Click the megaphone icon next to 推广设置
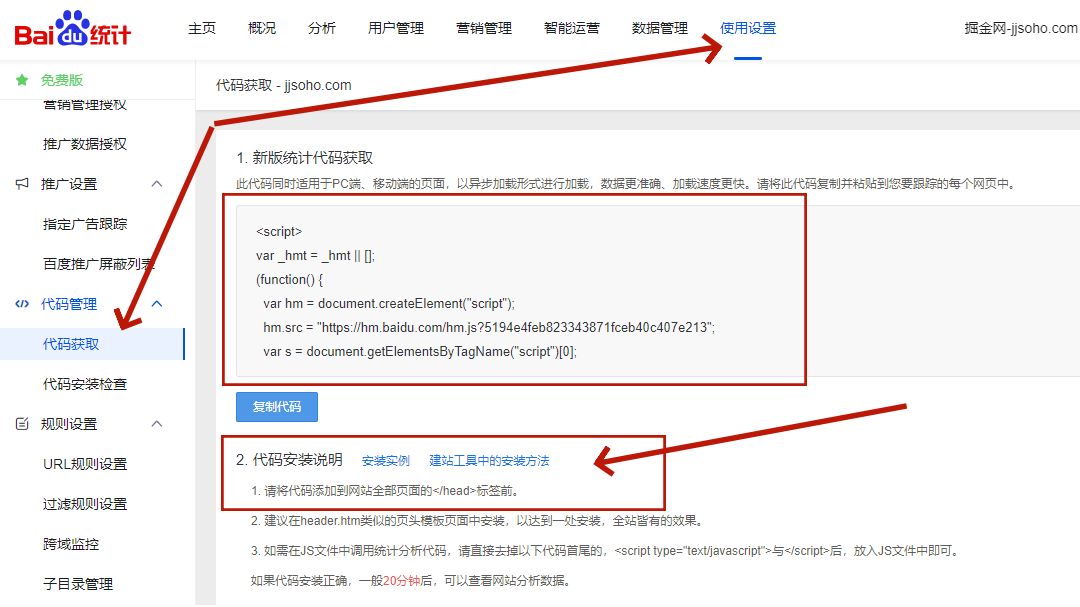 22,184
